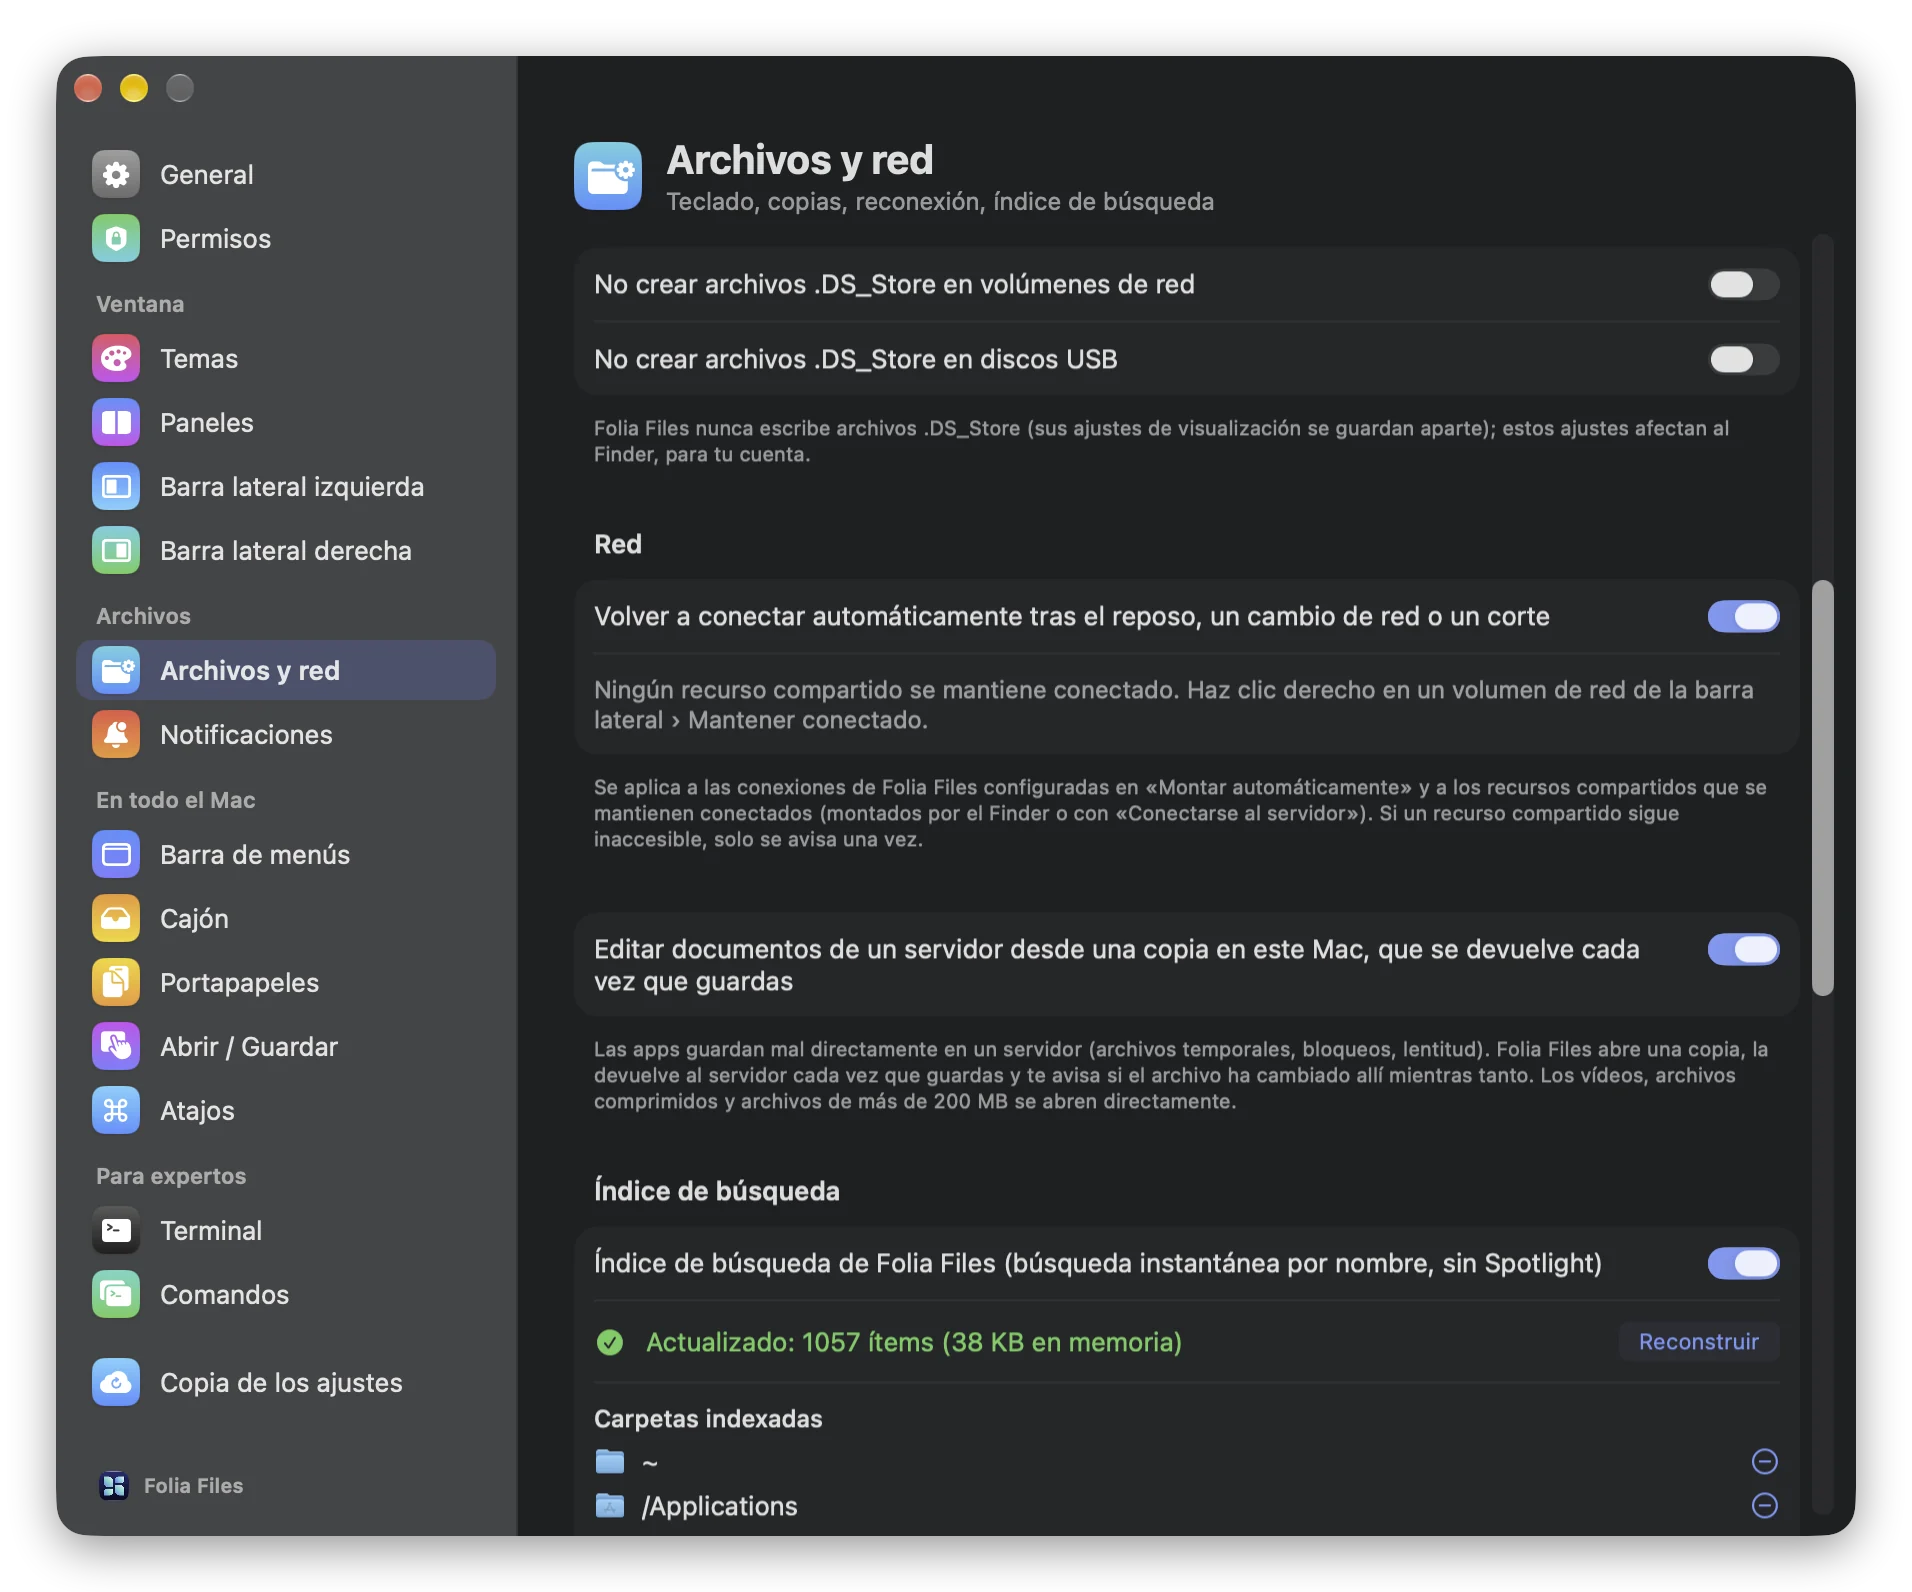Remove the ~ indexed folder
The width and height of the screenshot is (1912, 1592).
coord(1765,1462)
